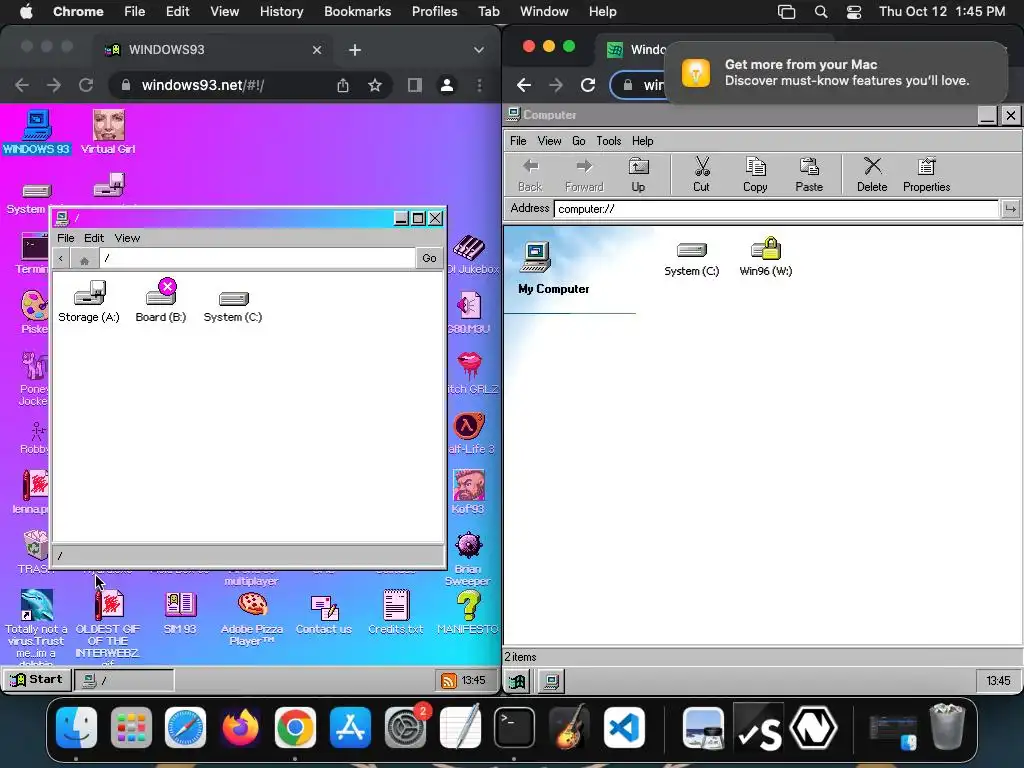1024x768 pixels.
Task: Open File menu in Computer window
Action: [x=518, y=141]
